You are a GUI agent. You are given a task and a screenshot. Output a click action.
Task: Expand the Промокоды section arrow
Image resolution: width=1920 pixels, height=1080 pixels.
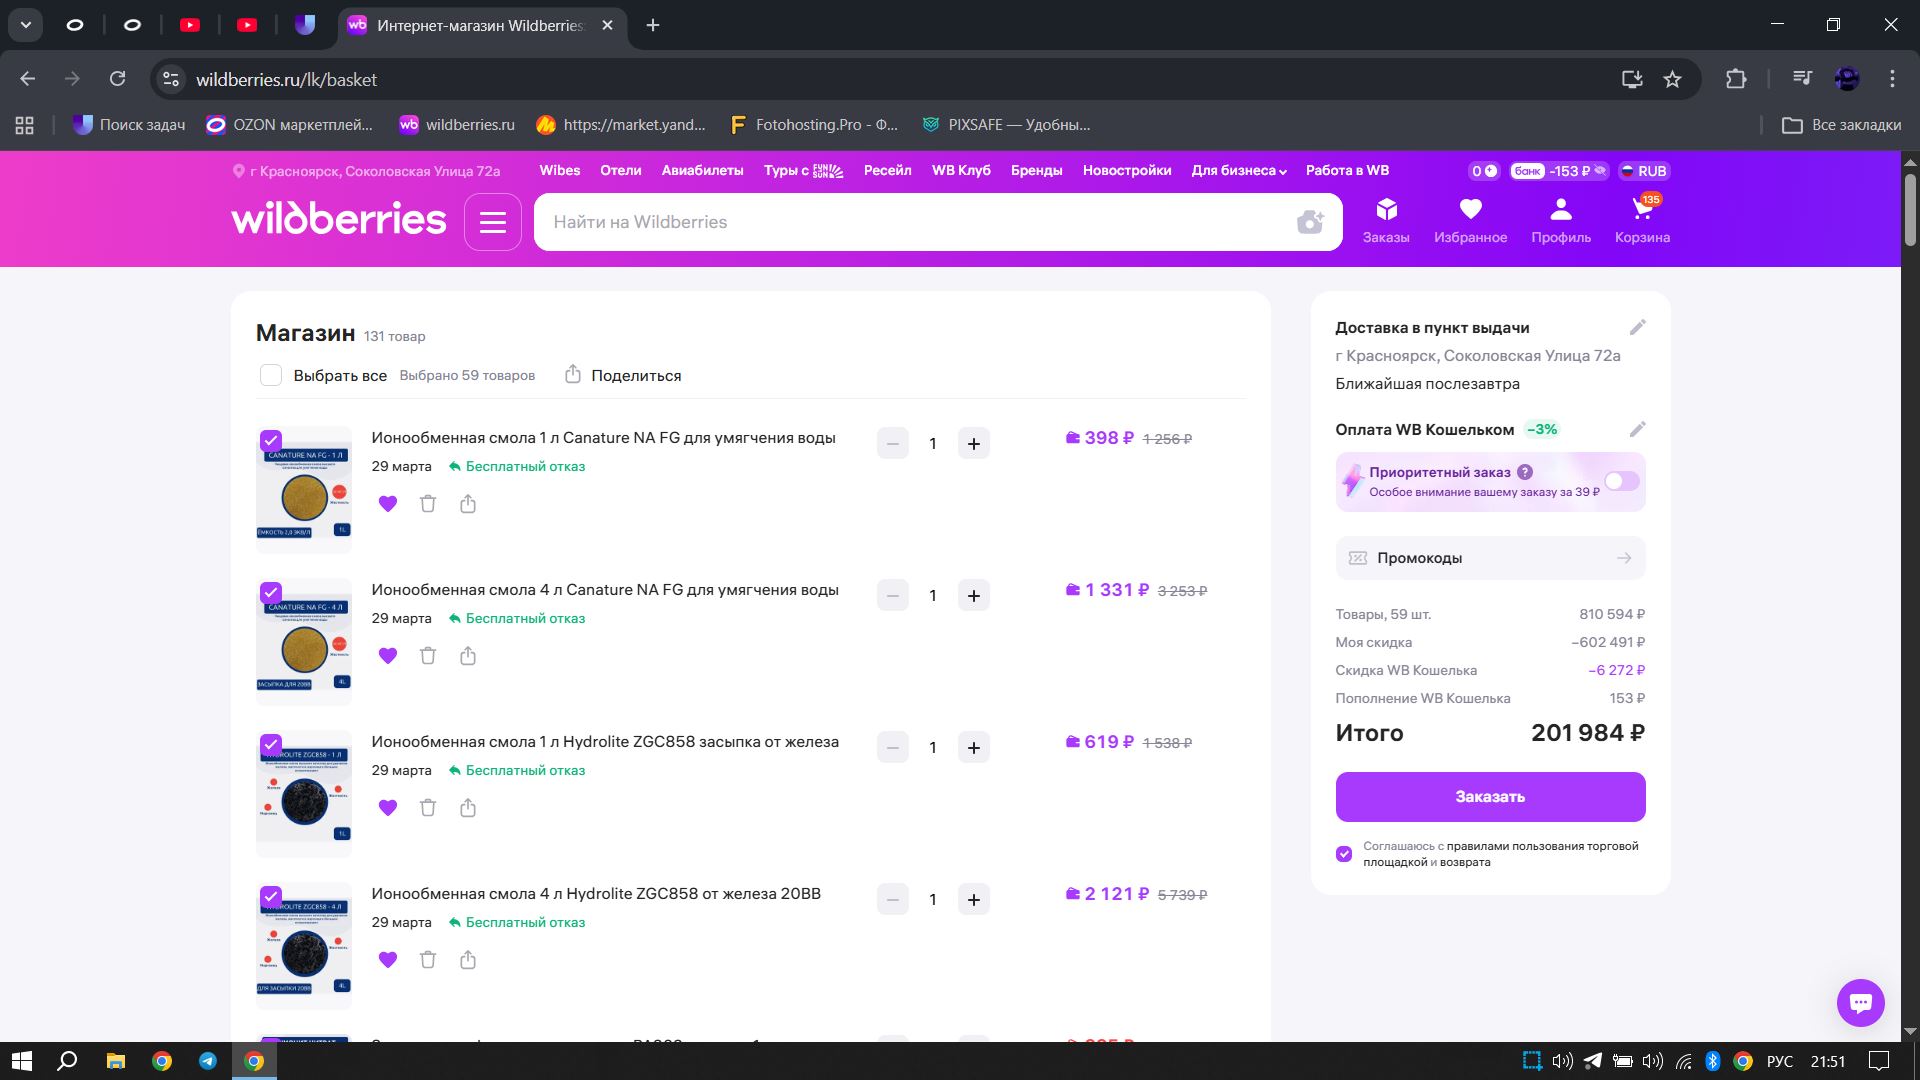[x=1623, y=558]
